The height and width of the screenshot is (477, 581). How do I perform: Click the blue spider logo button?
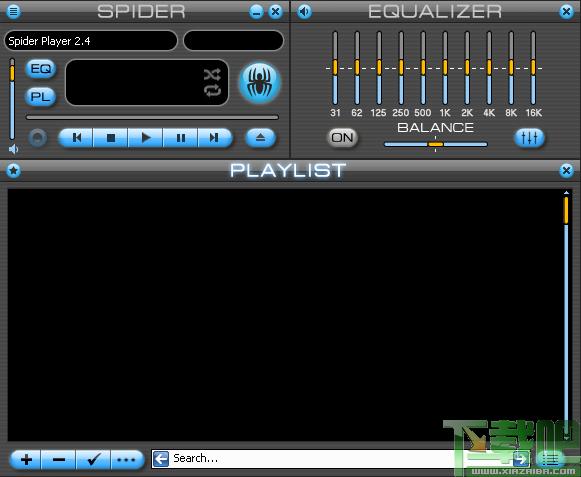pyautogui.click(x=260, y=83)
